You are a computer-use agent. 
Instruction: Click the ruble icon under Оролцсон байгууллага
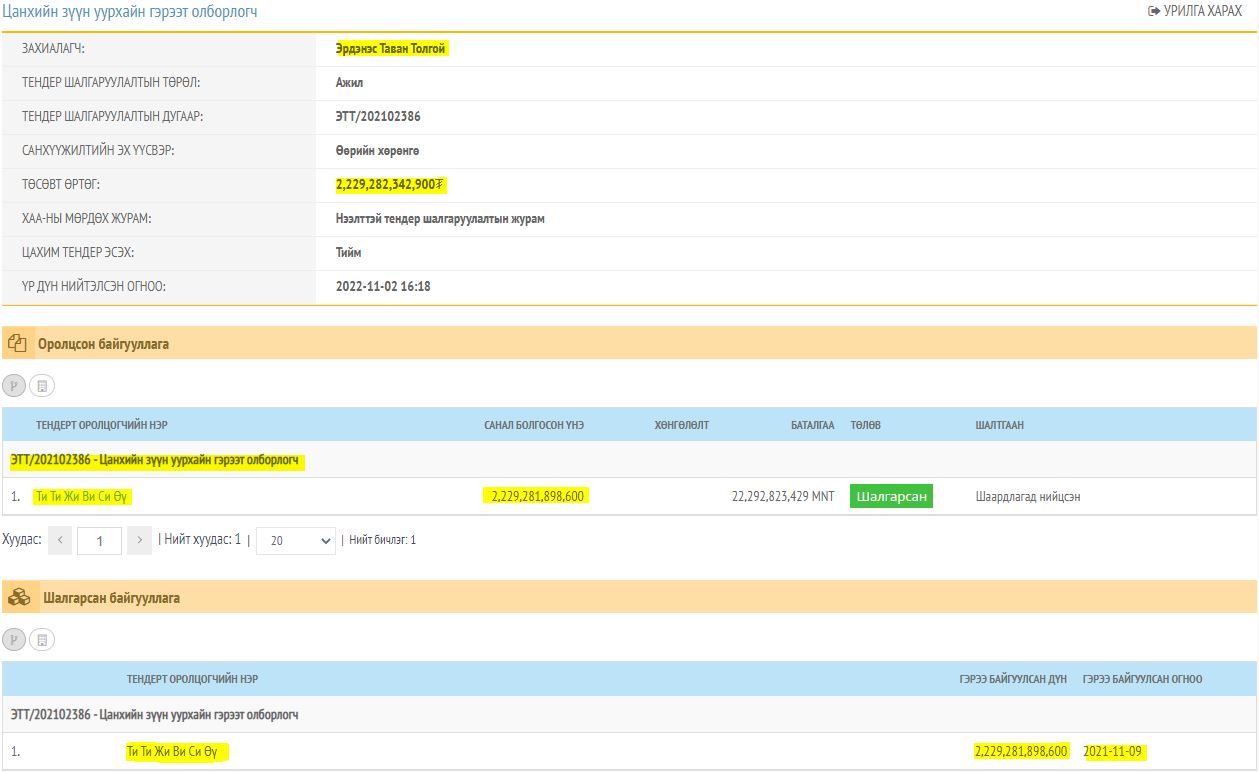pyautogui.click(x=14, y=385)
